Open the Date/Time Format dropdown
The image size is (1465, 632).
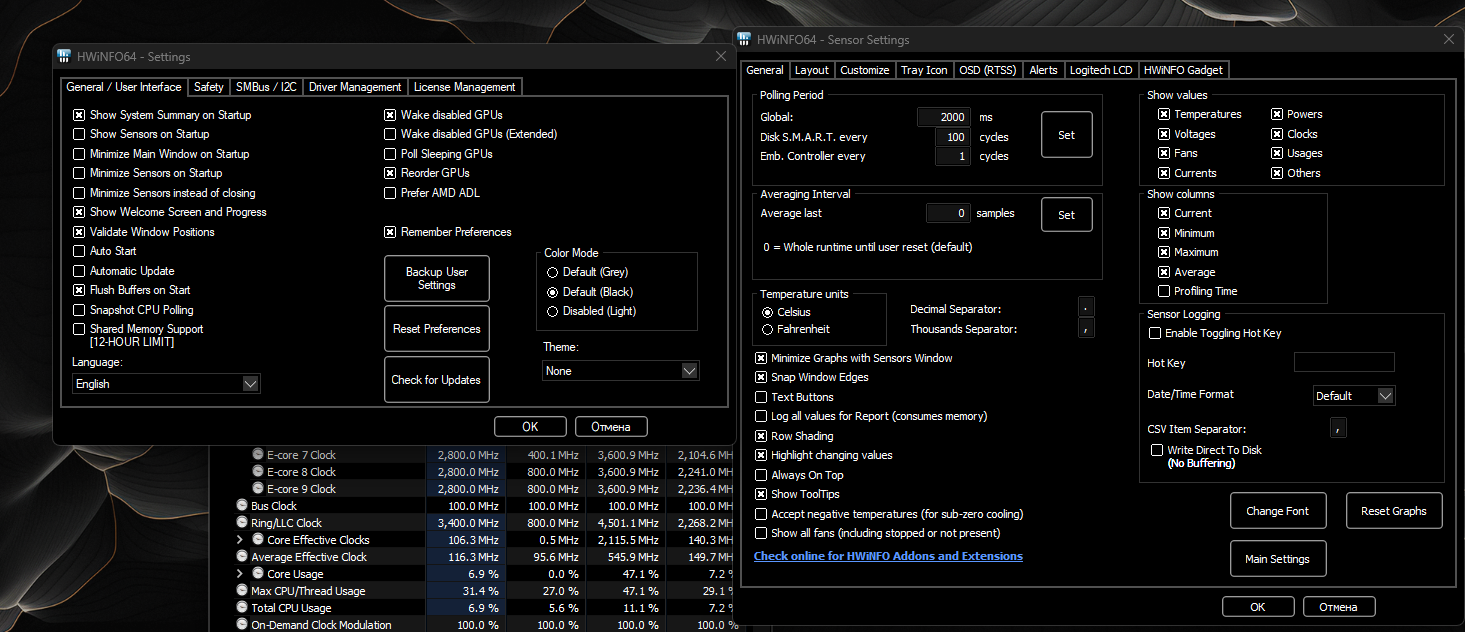[x=1354, y=396]
